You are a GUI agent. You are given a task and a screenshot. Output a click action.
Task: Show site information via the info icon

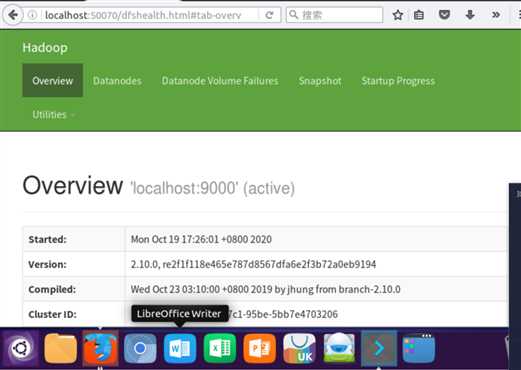[32, 15]
